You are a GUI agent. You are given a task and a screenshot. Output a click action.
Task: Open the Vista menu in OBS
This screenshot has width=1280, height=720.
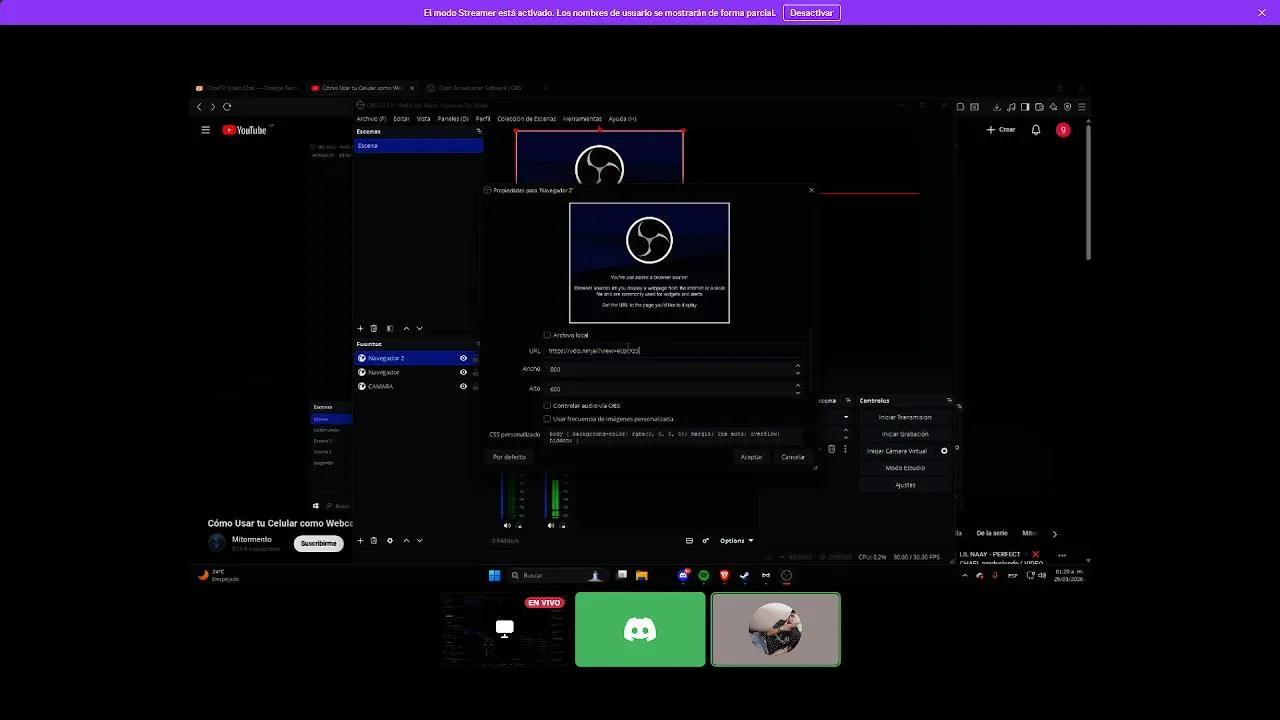tap(423, 118)
